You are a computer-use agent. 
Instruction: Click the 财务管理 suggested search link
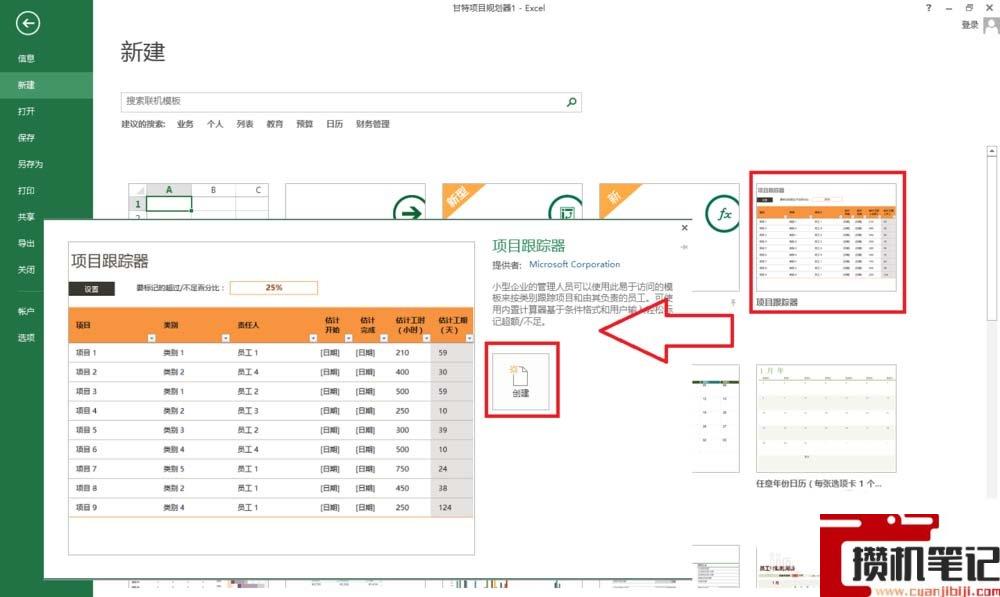pos(372,124)
